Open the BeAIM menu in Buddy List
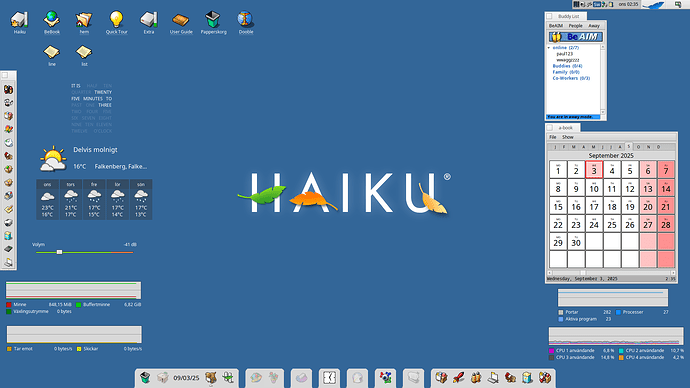This screenshot has height=388, width=690. coord(556,26)
